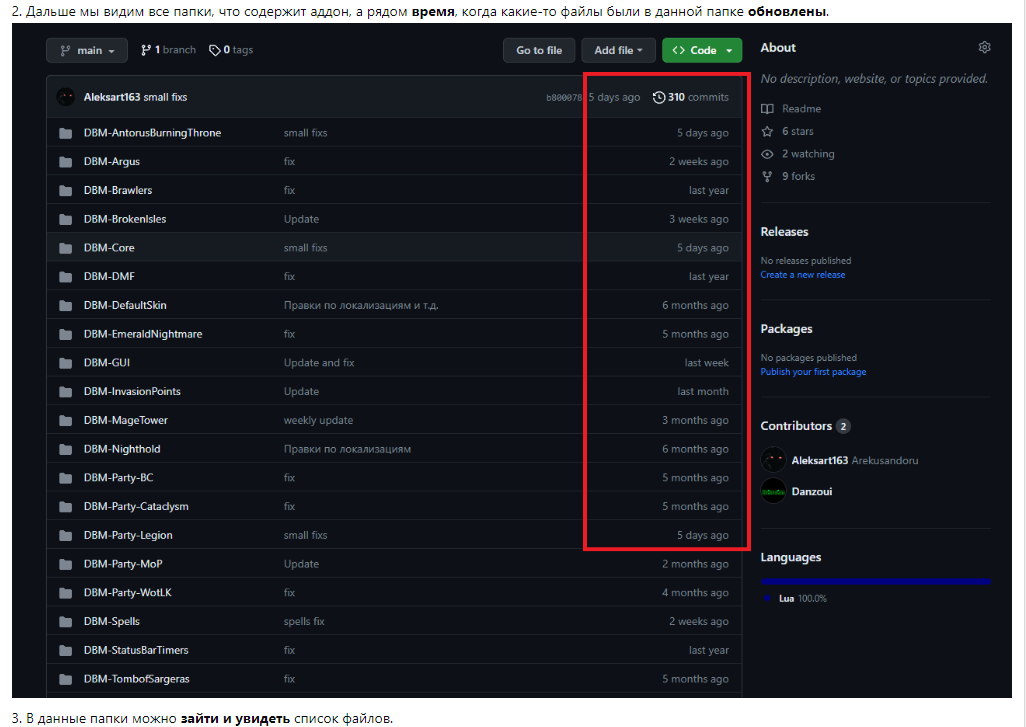This screenshot has width=1026, height=727.
Task: Click Aleksart163 avatar in commit header
Action: coord(66,97)
